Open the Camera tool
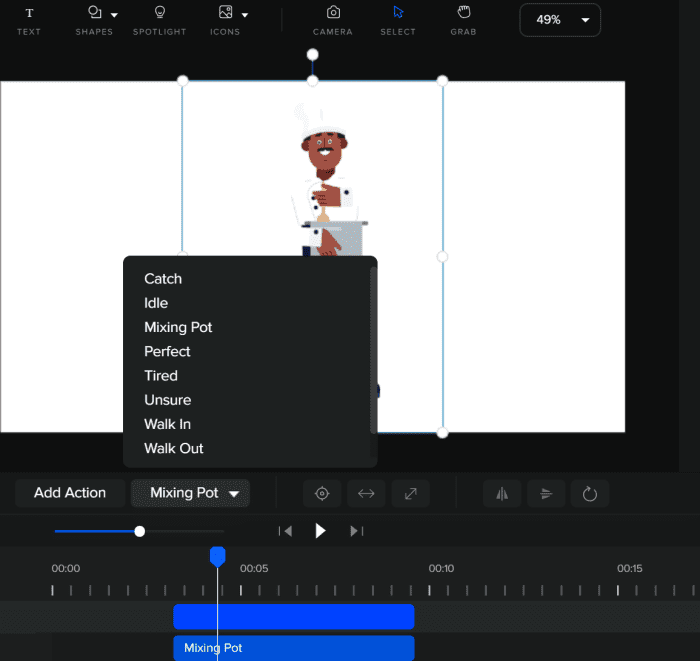The height and width of the screenshot is (661, 700). (x=333, y=20)
